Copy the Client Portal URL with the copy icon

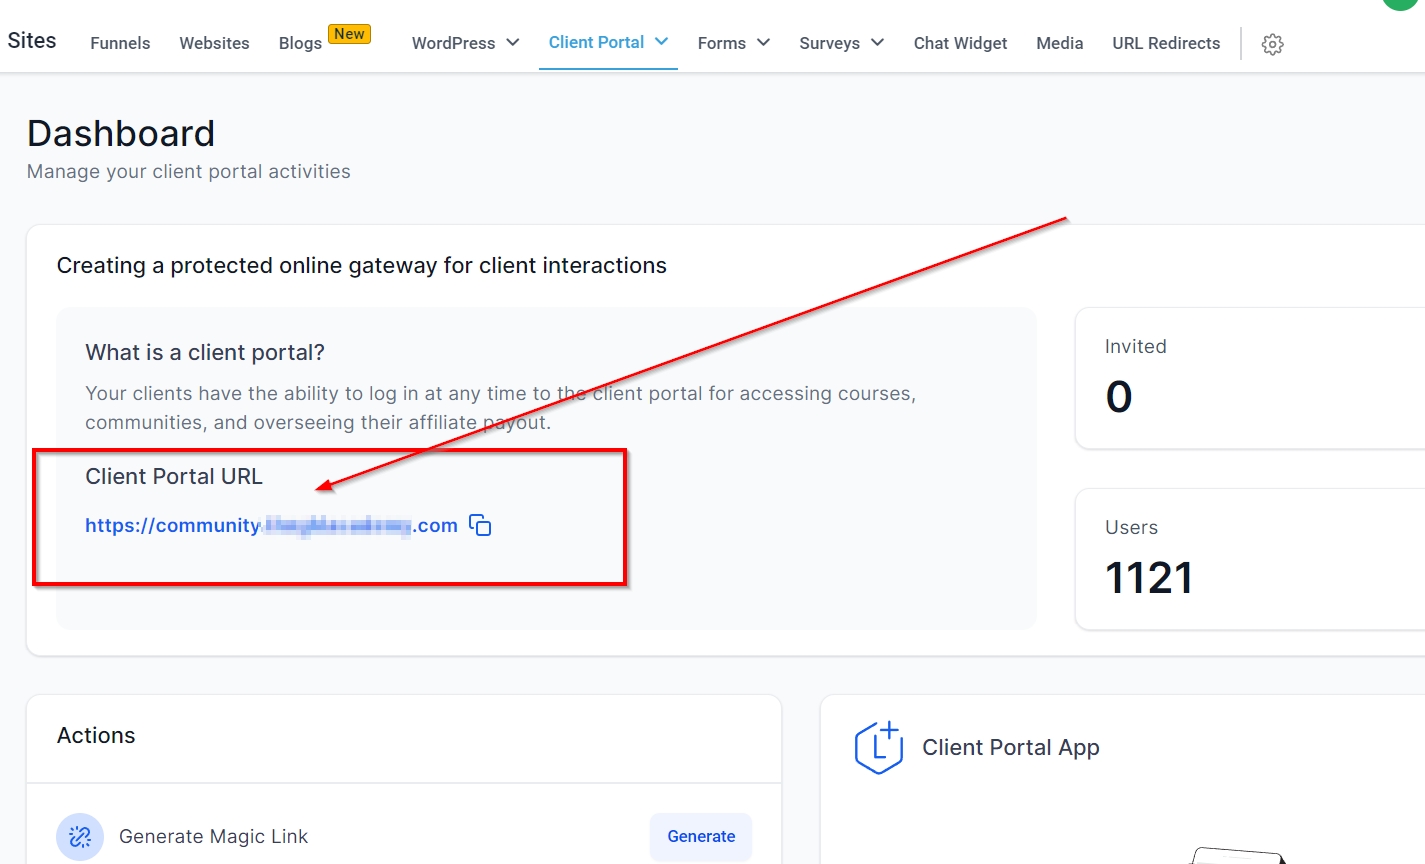point(480,525)
